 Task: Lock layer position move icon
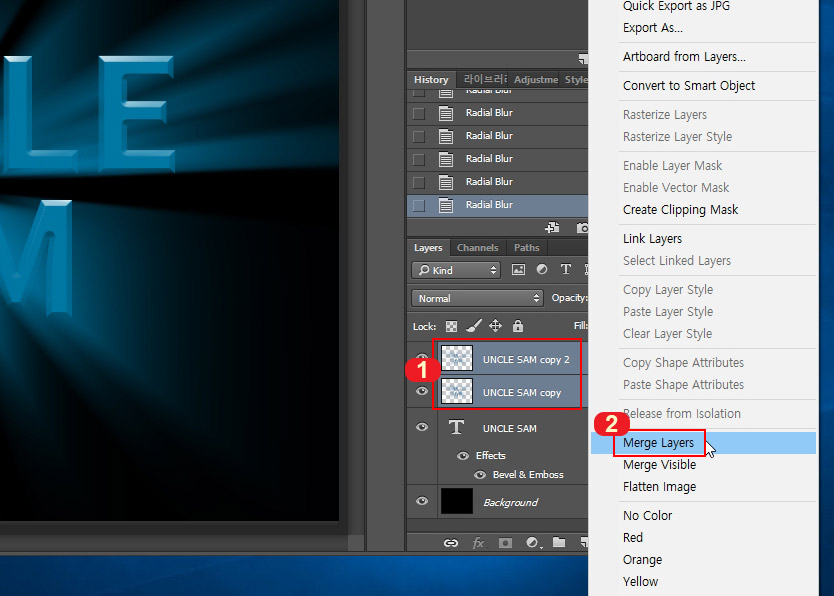495,325
